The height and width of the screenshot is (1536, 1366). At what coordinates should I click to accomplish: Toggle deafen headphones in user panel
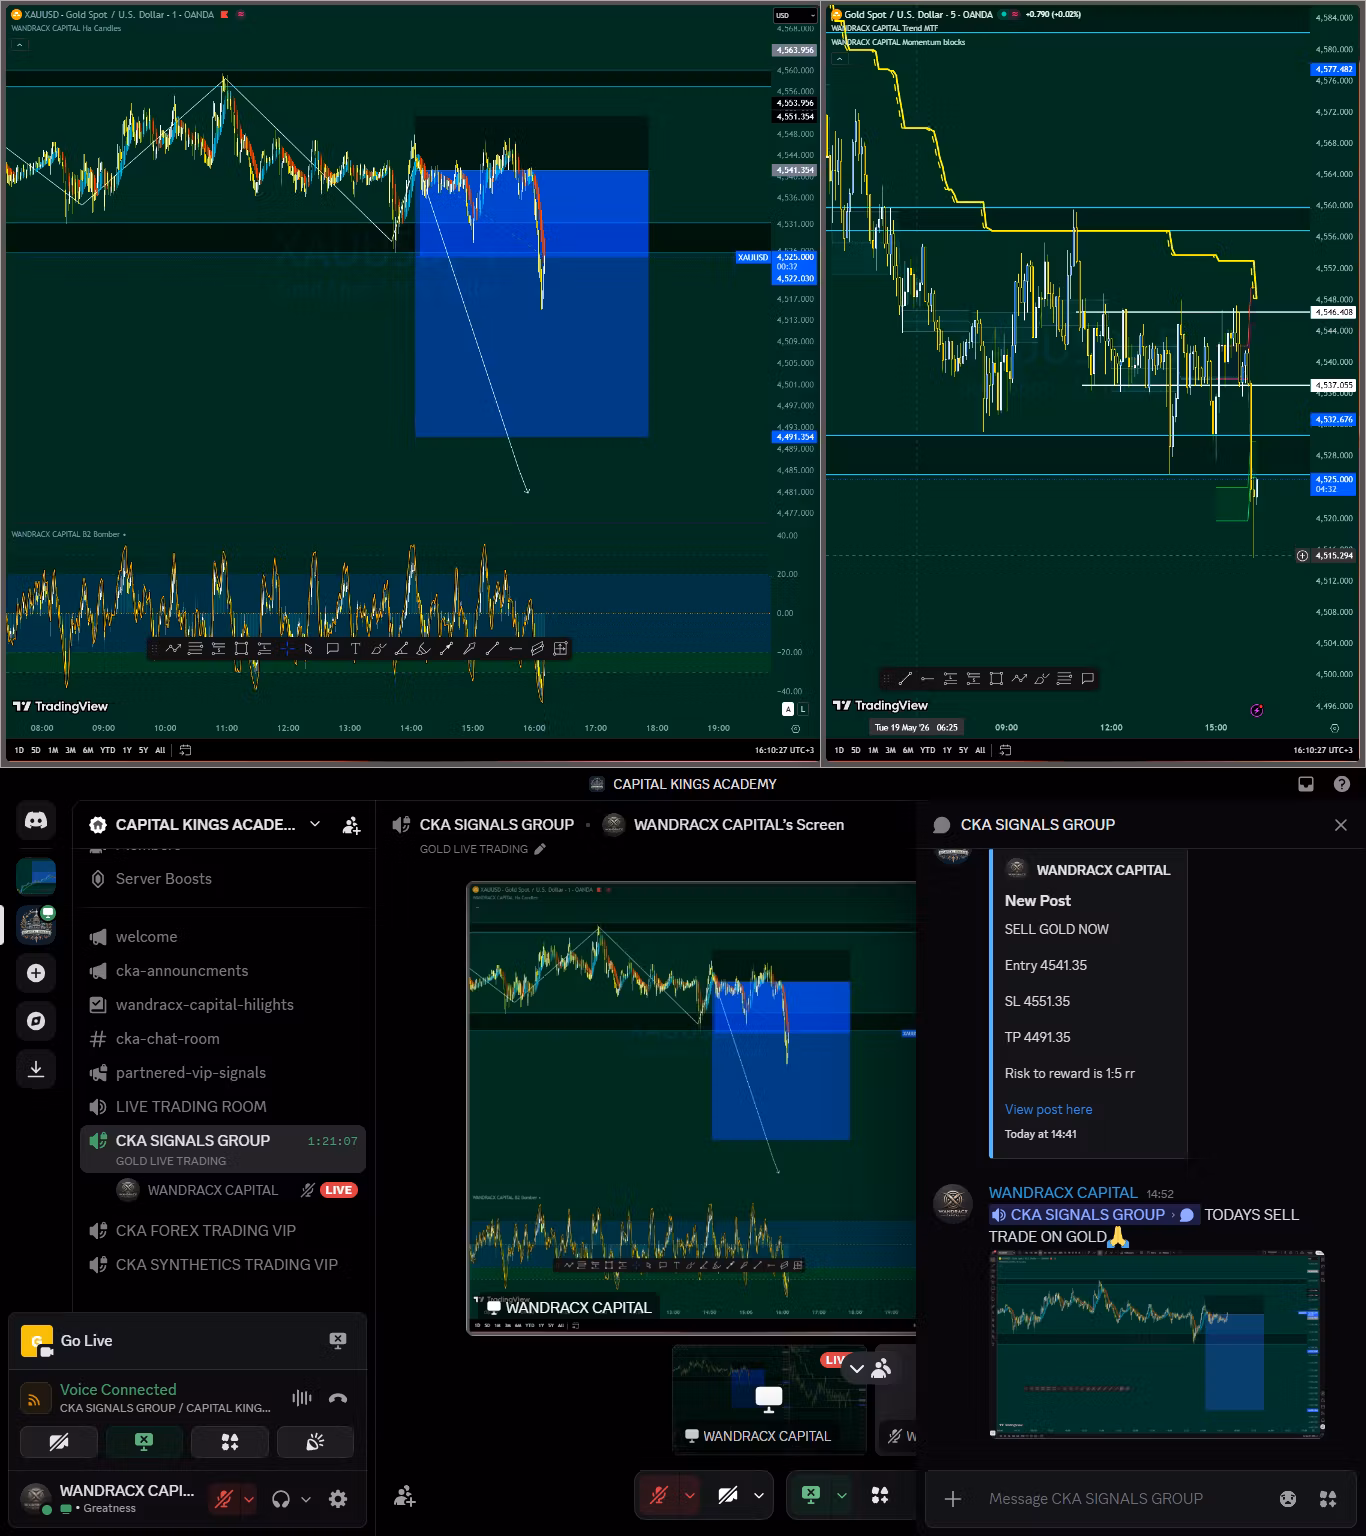point(281,1499)
